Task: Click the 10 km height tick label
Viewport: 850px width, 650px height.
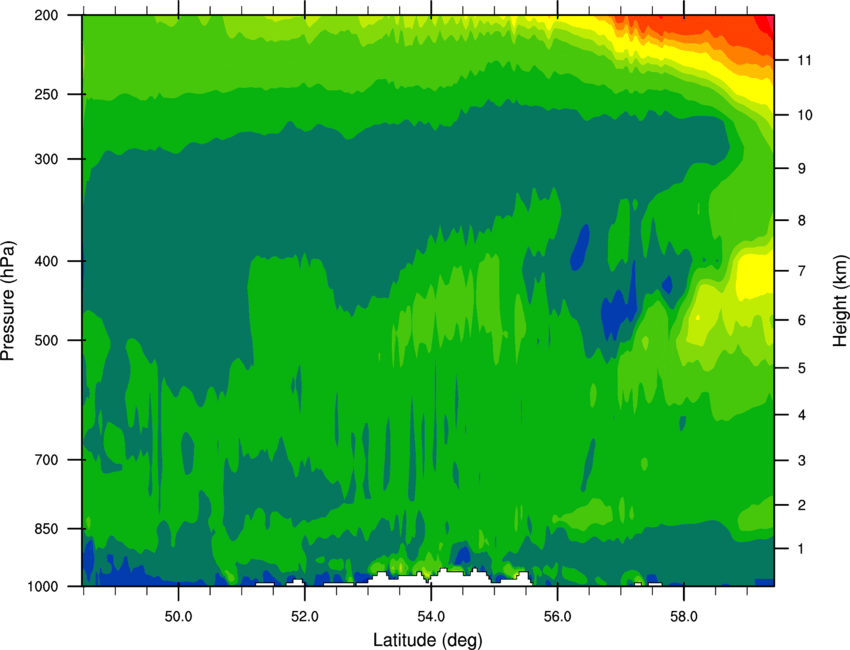Action: click(804, 115)
